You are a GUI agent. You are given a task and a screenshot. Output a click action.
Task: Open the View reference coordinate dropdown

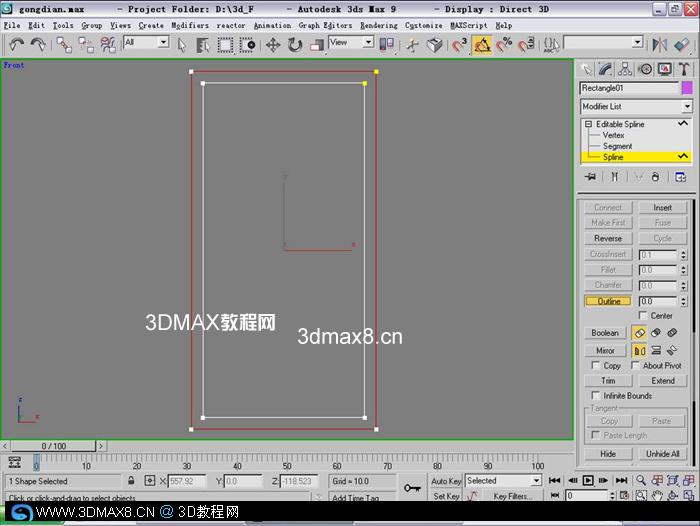coord(368,42)
